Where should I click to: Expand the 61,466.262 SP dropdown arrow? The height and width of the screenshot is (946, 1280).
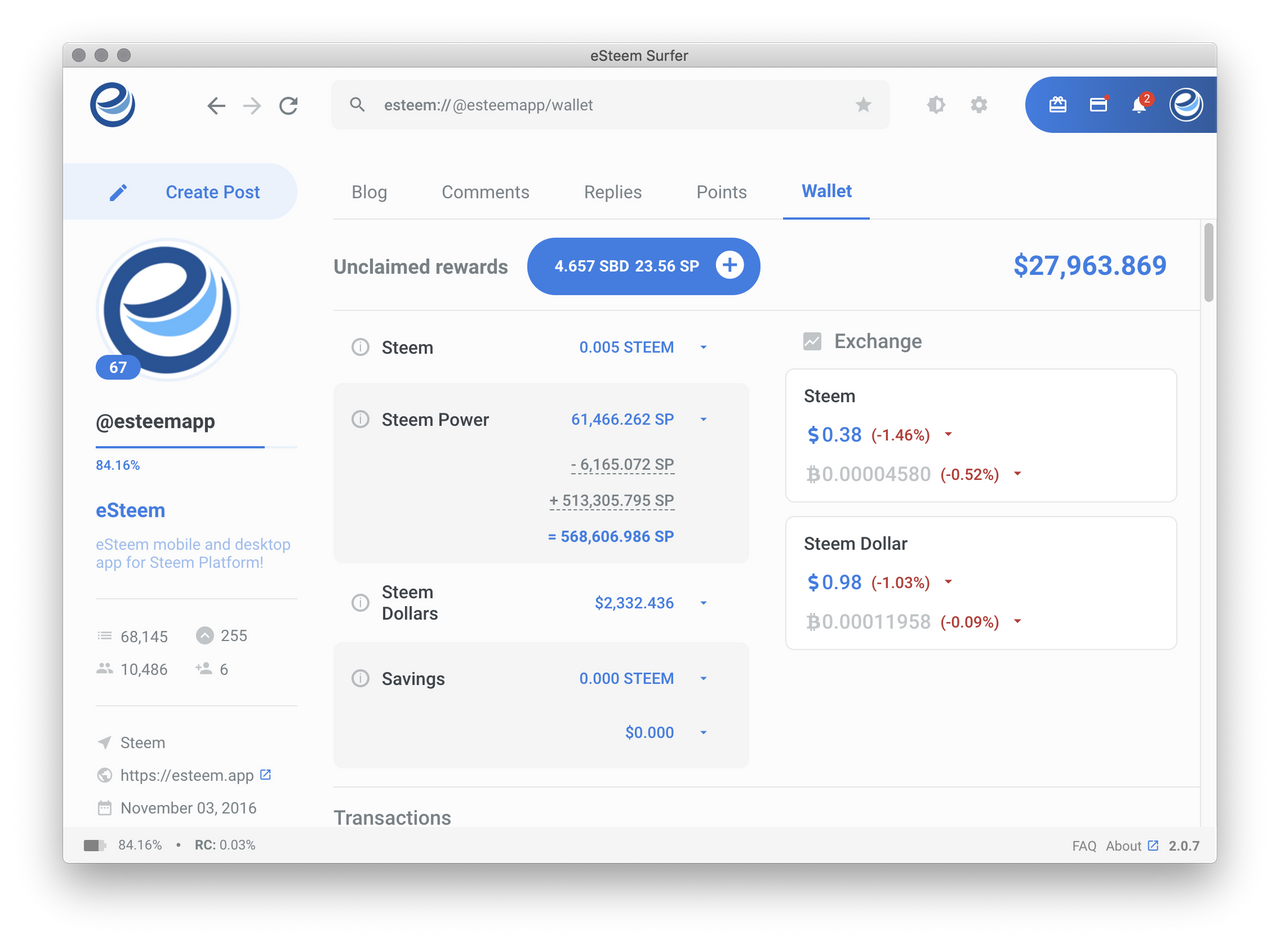pyautogui.click(x=703, y=420)
